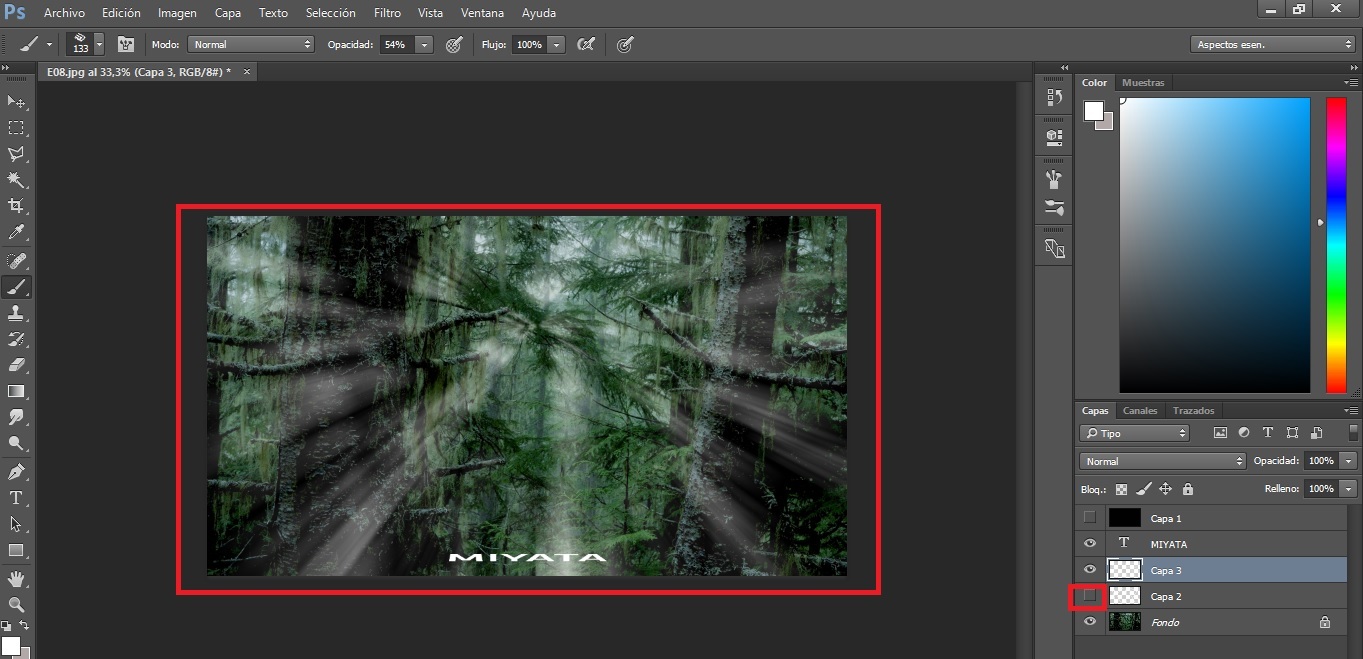This screenshot has width=1363, height=659.
Task: Click the hue spectrum slider bar
Action: coord(1336,245)
